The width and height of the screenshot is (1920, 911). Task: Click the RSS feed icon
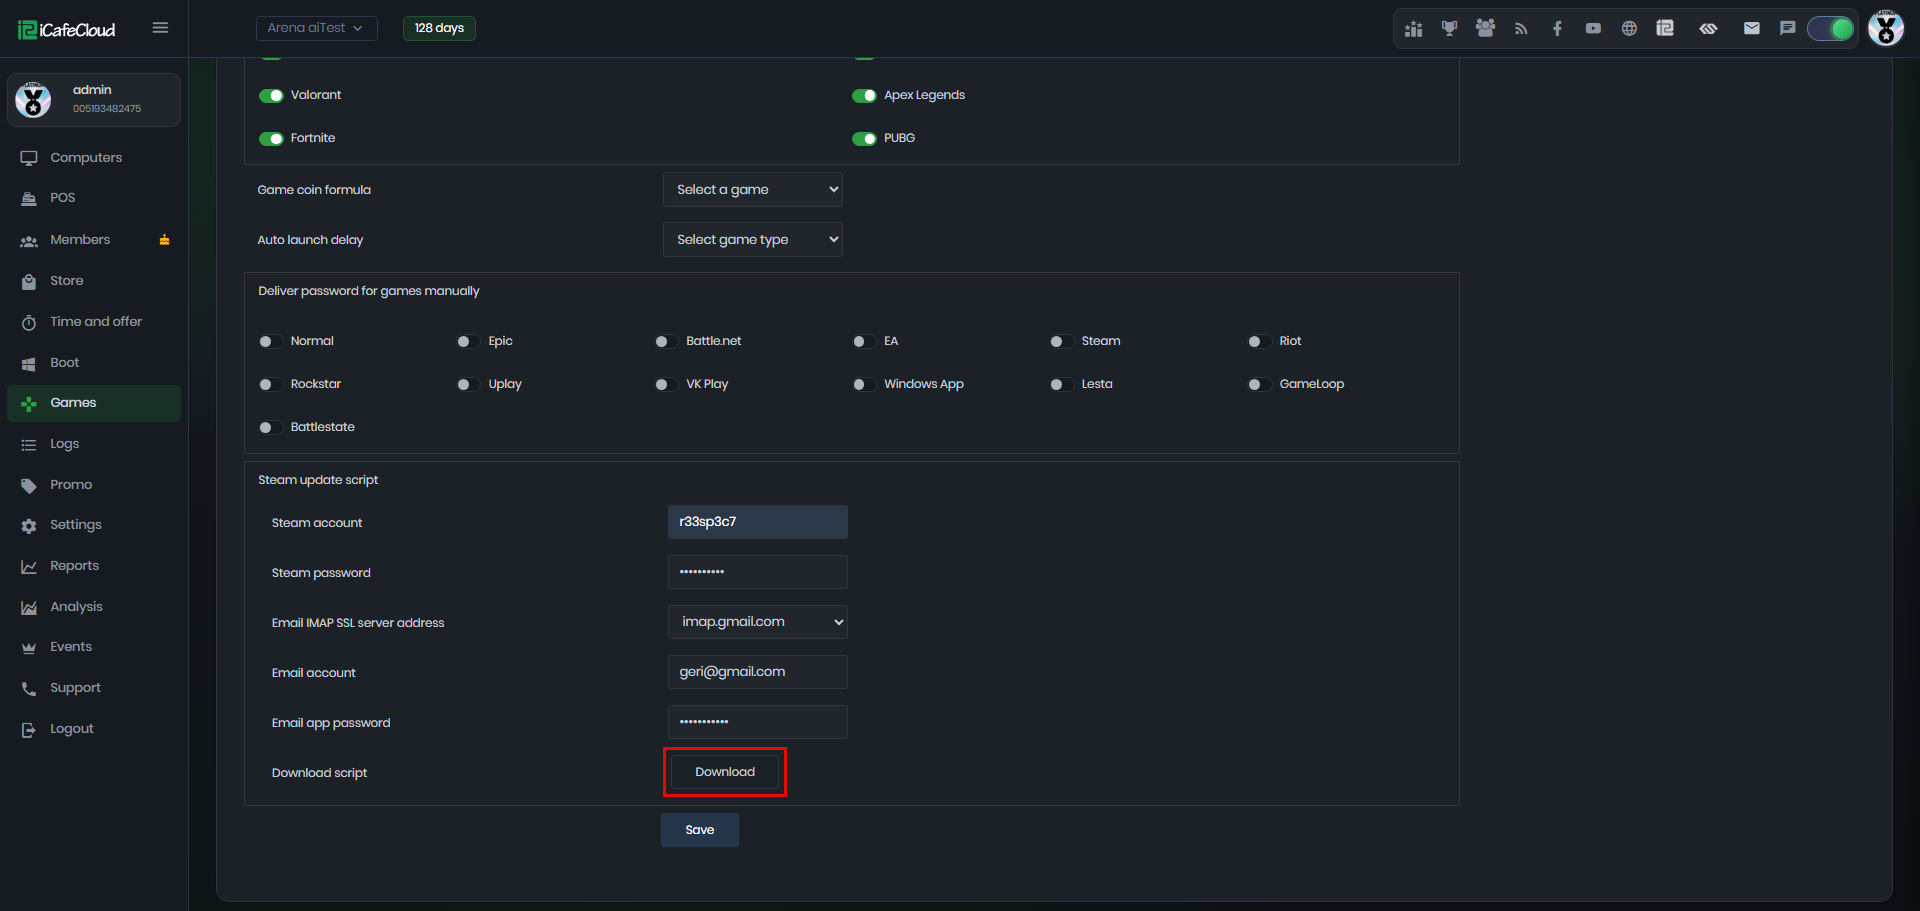pyautogui.click(x=1521, y=29)
